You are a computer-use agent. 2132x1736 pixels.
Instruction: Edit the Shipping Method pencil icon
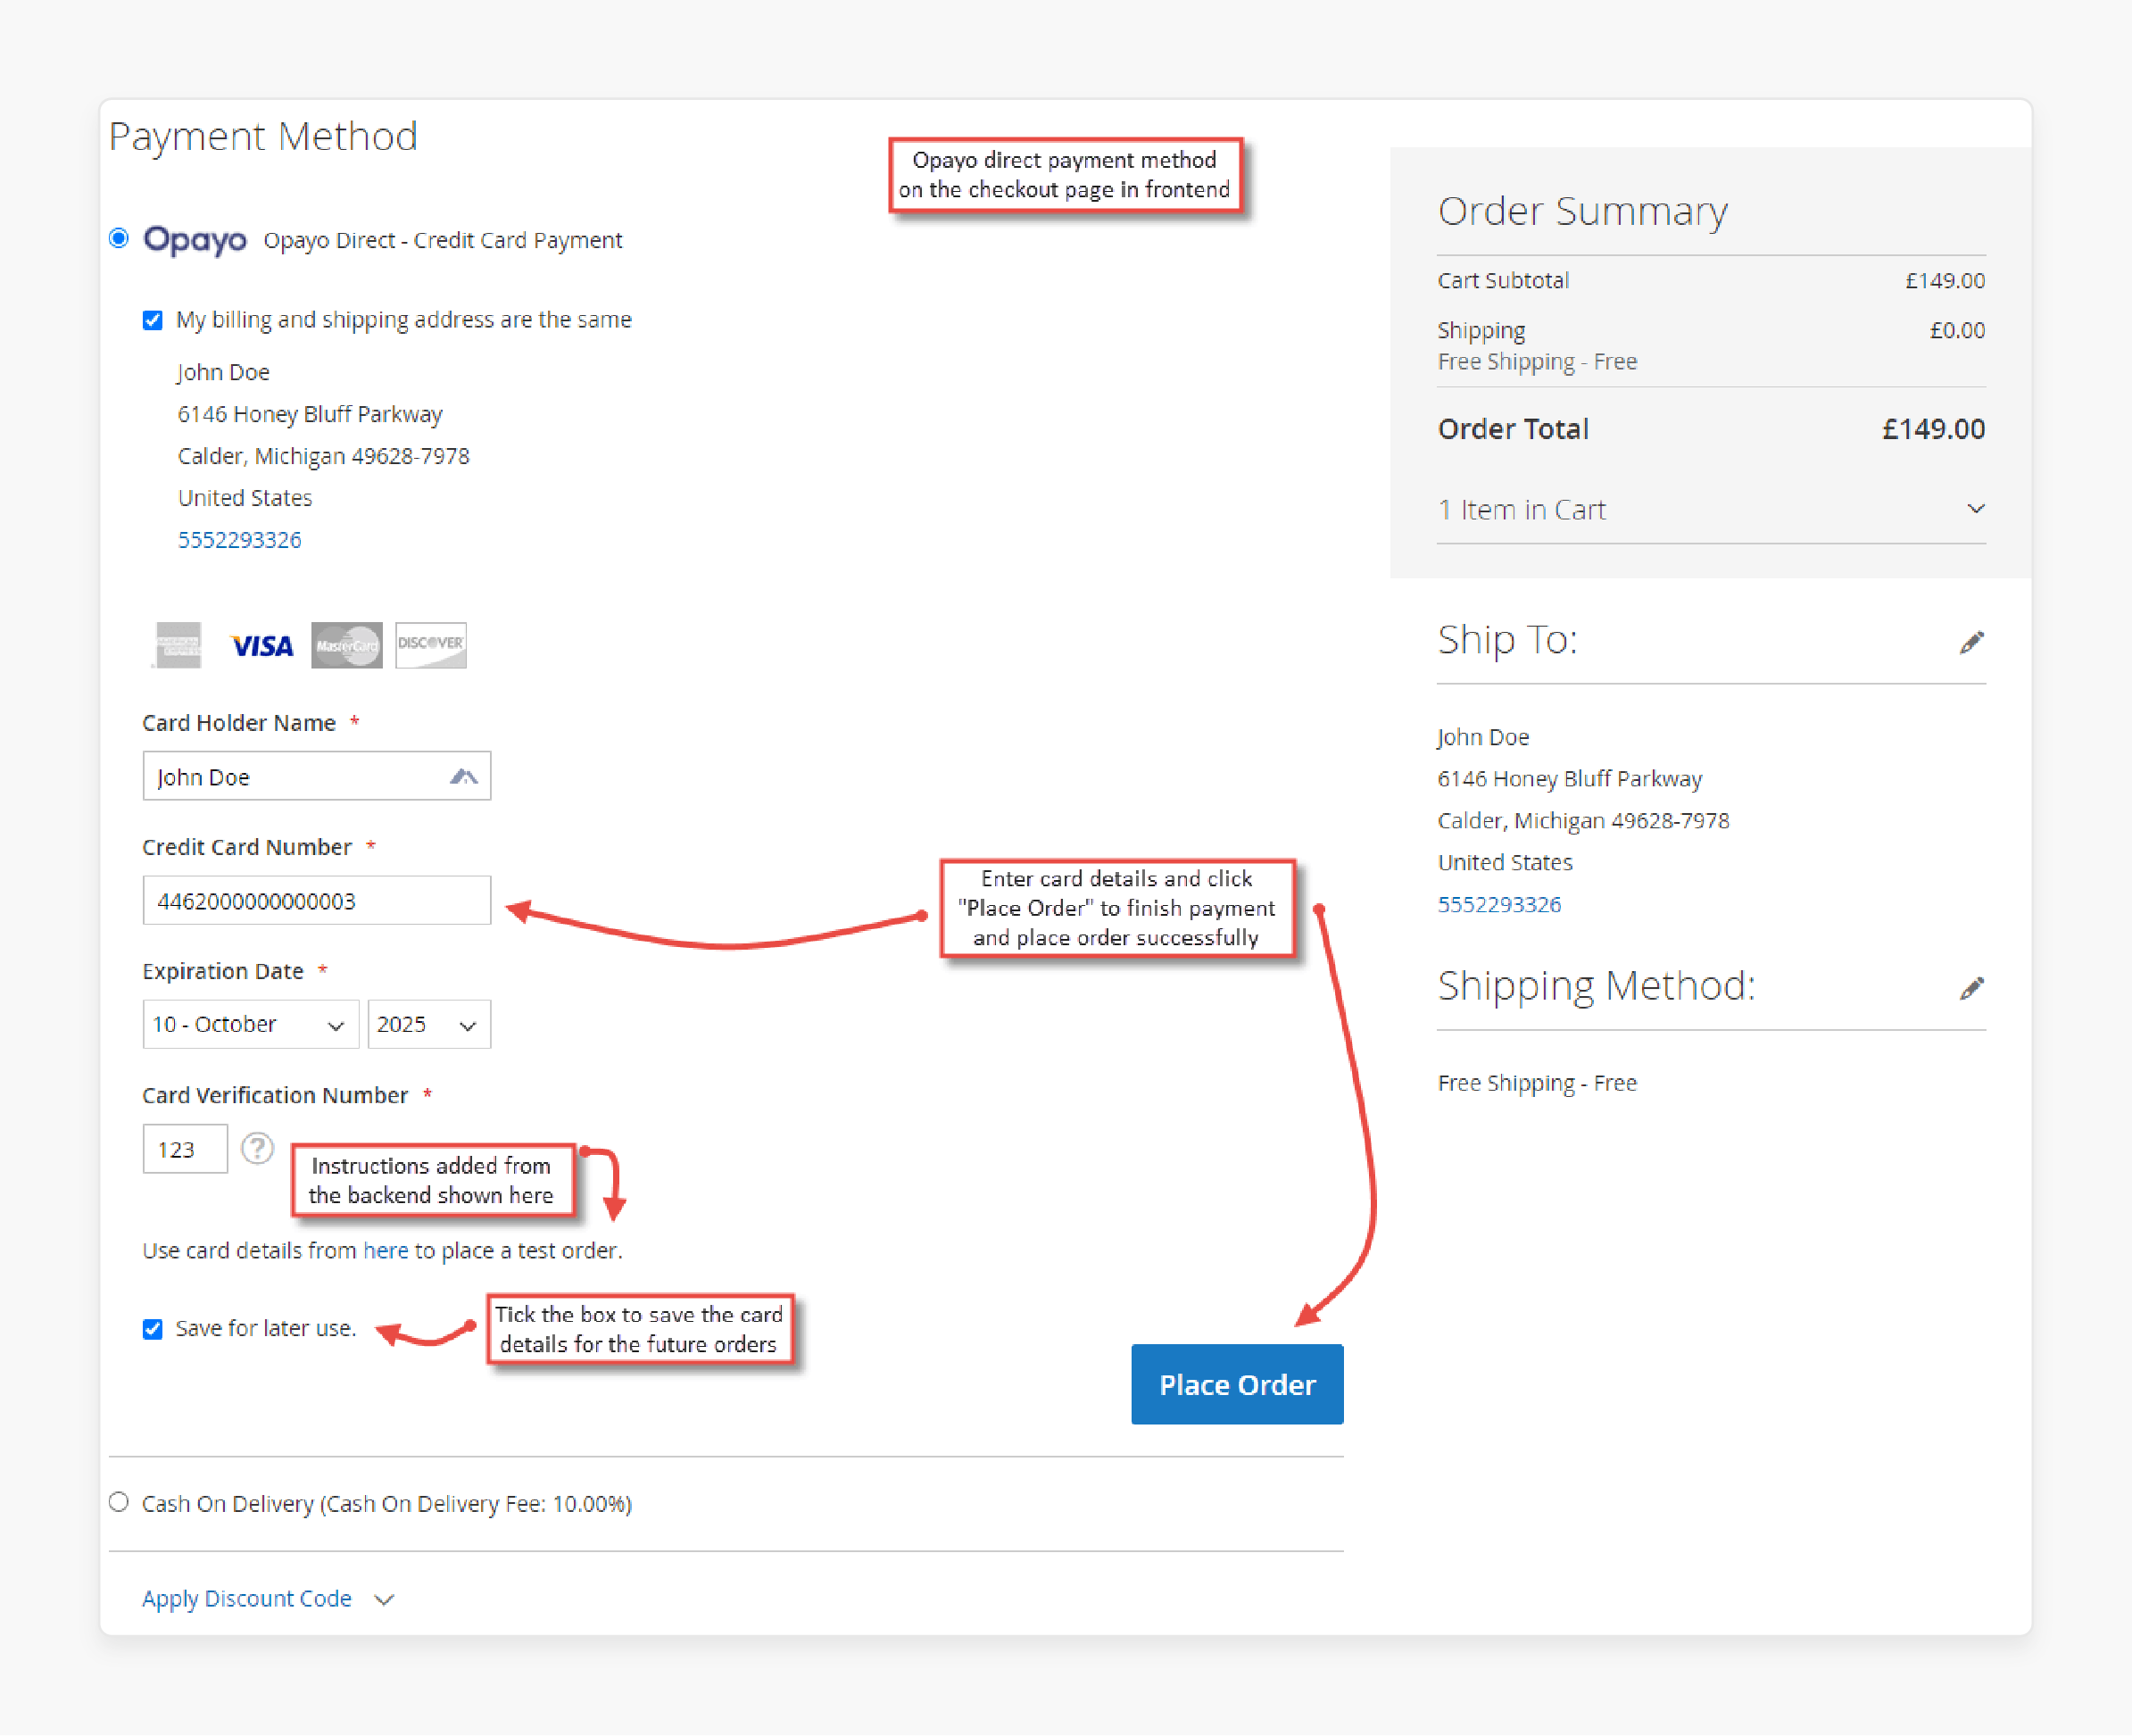coord(1971,988)
